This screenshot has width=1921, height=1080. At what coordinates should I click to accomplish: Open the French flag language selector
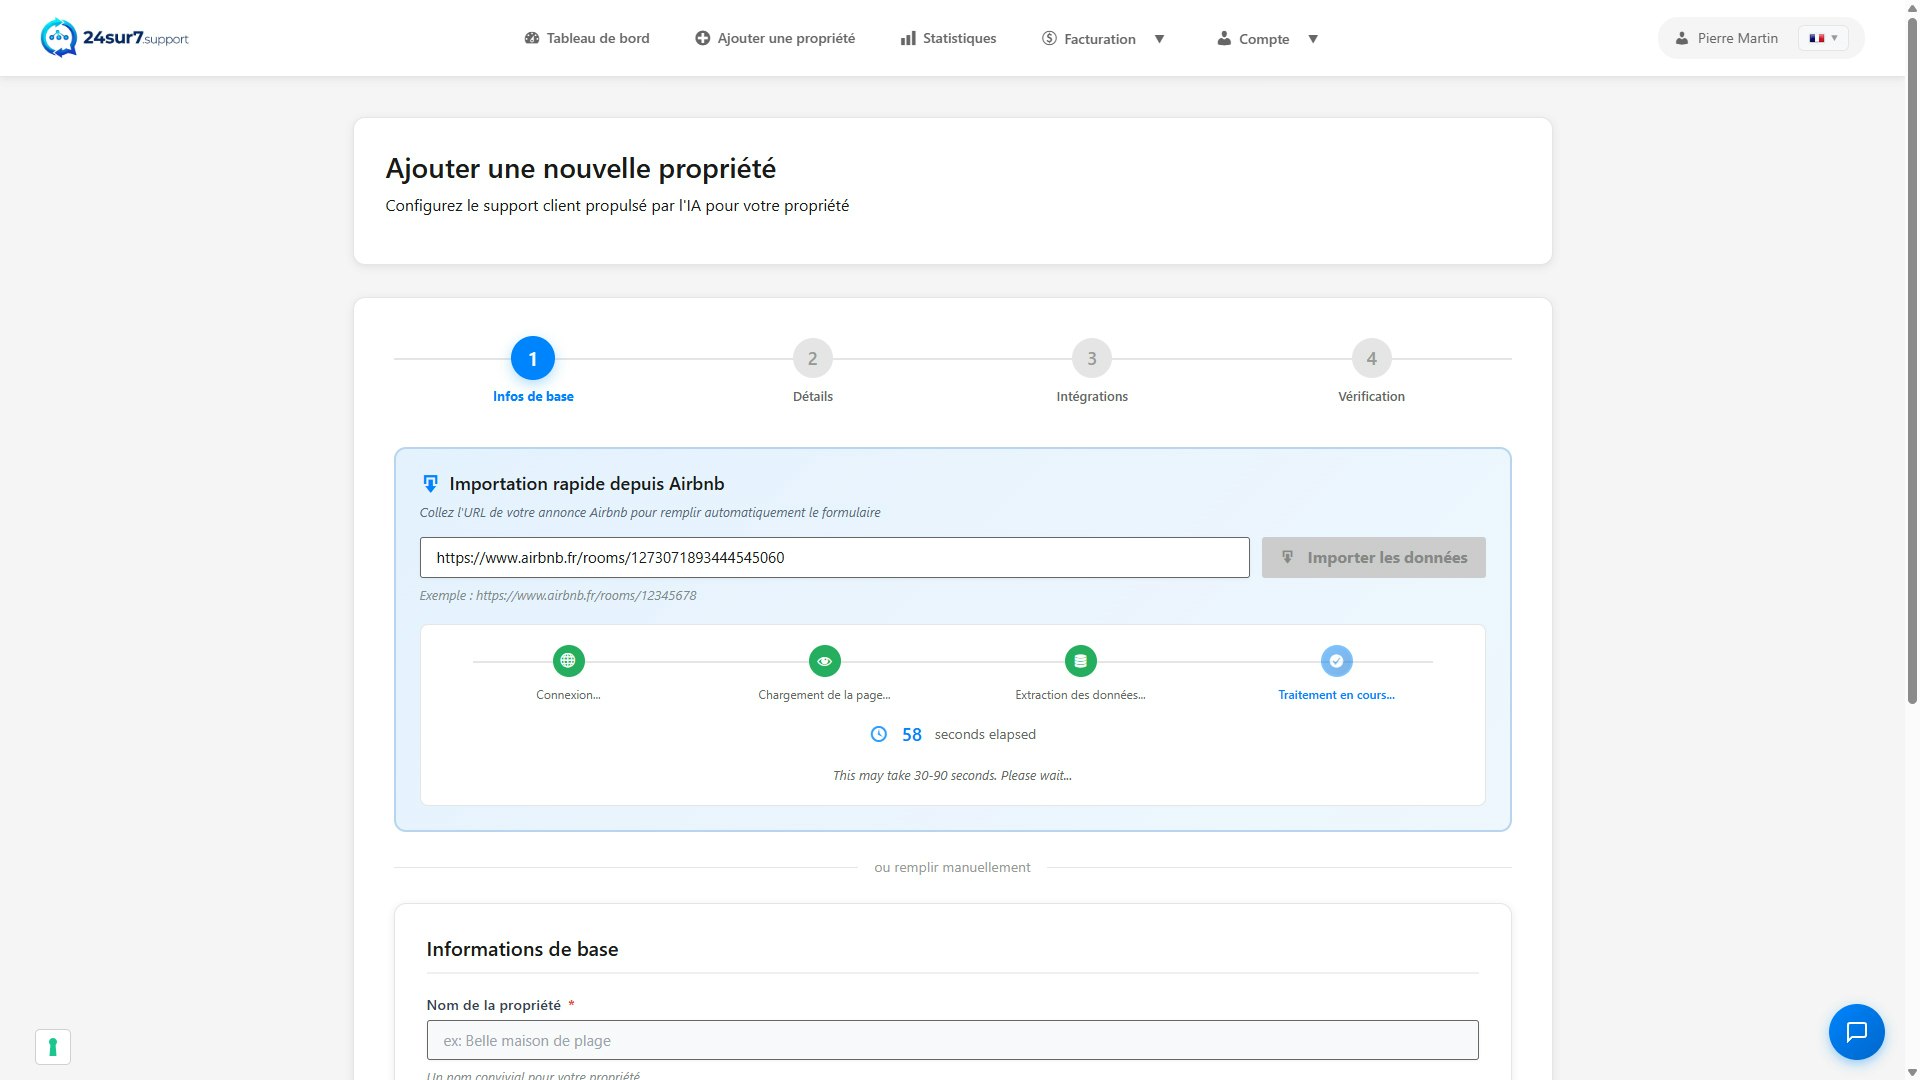[1823, 38]
